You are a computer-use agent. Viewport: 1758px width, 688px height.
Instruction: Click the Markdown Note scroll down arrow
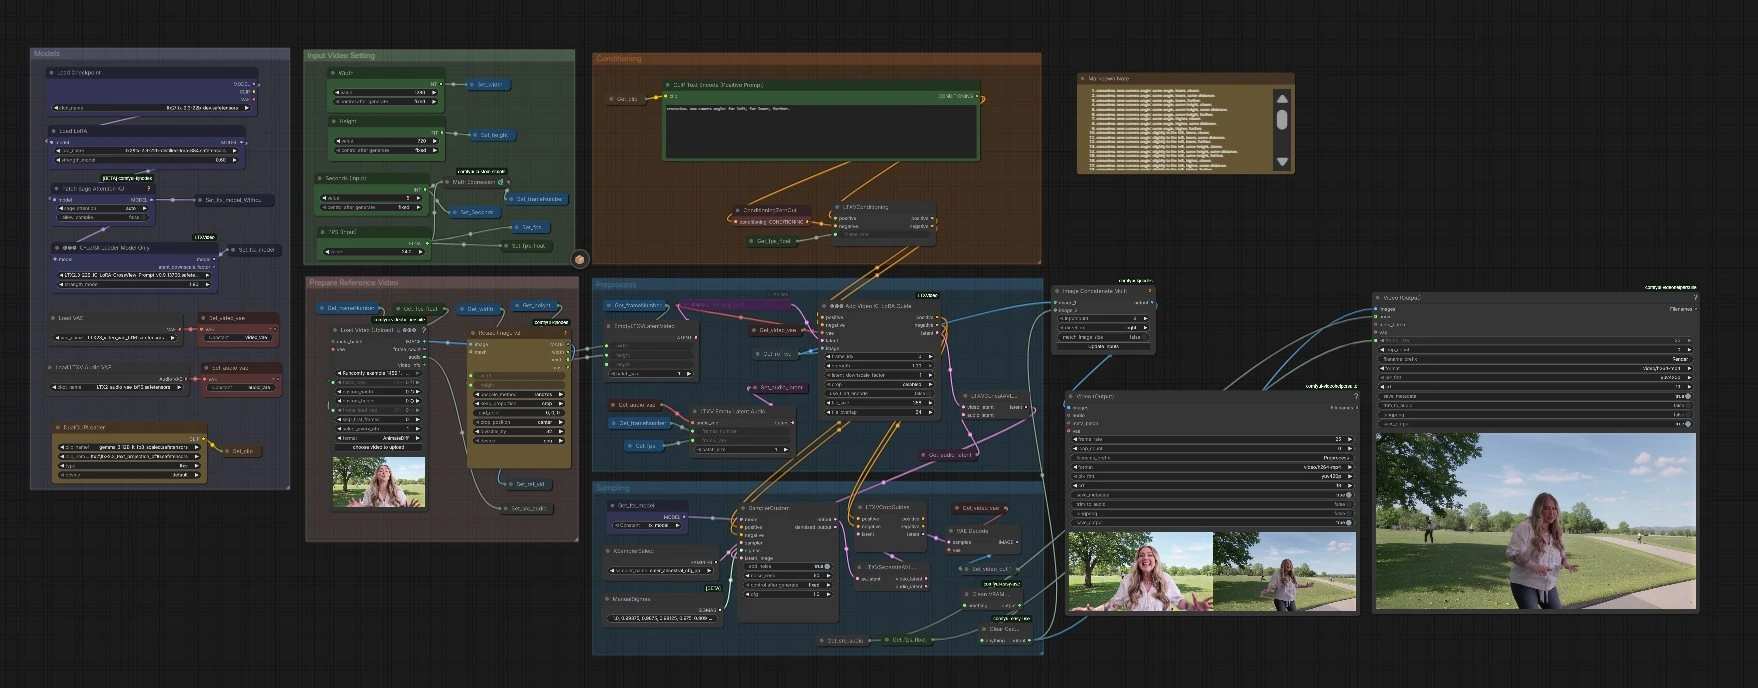(1282, 162)
